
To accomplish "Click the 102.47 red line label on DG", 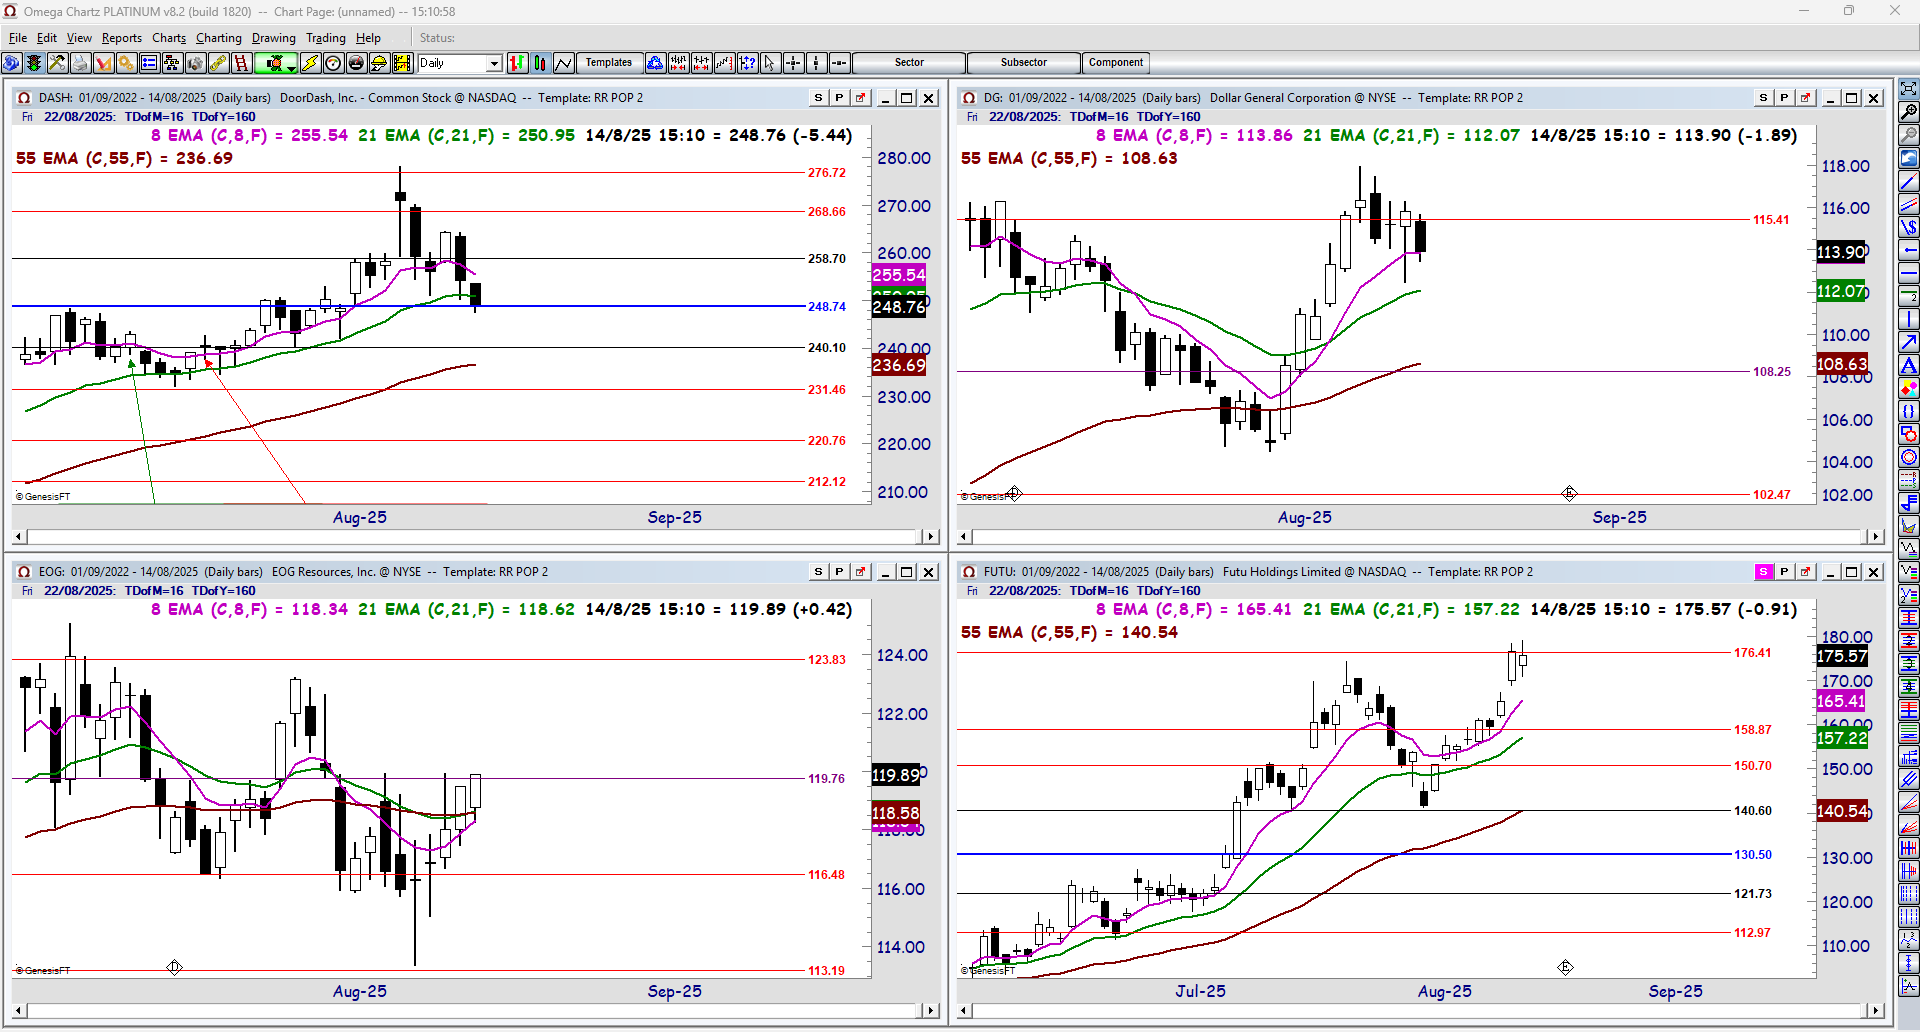I will click(x=1772, y=495).
